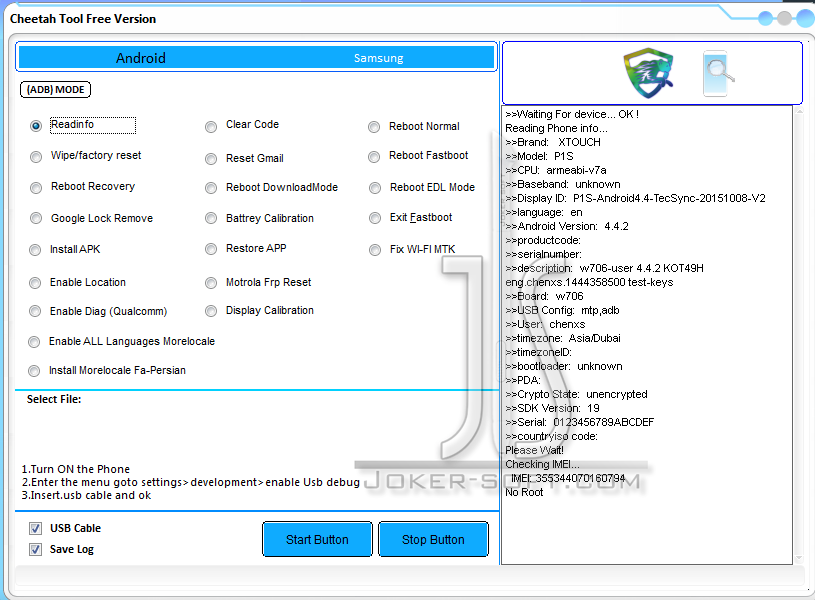Choose the Reboot Recovery radio button
This screenshot has height=600, width=815.
point(36,188)
